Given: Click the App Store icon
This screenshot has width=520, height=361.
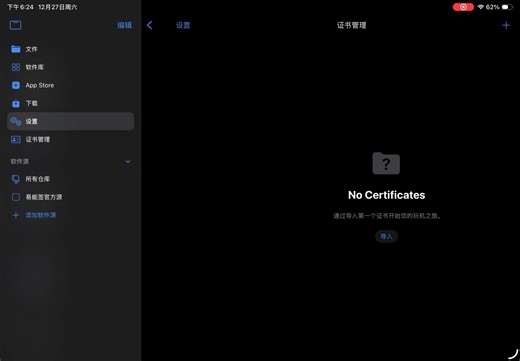Looking at the screenshot, I should pos(16,85).
